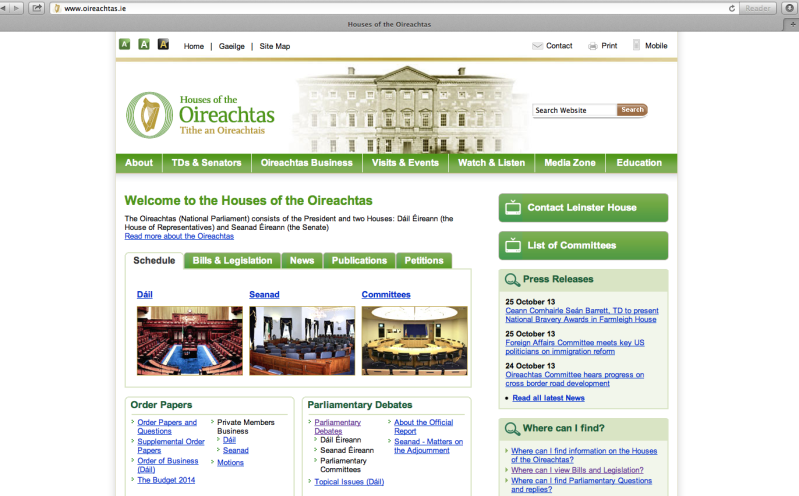
Task: Open the National Bravery Awards press release
Action: point(582,315)
